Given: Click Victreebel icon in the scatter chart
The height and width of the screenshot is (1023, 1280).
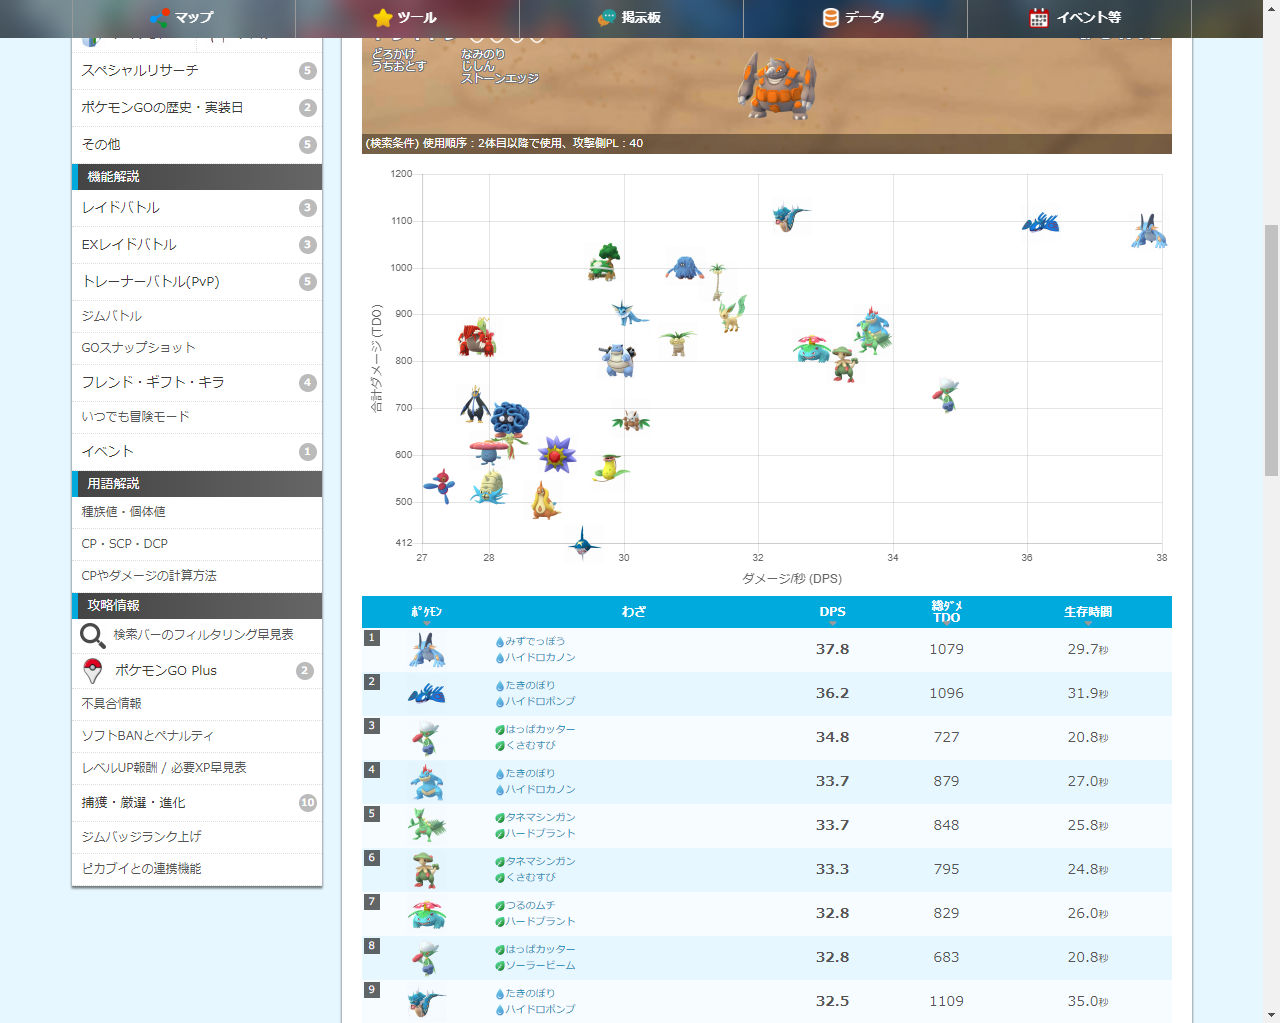Looking at the screenshot, I should (610, 468).
